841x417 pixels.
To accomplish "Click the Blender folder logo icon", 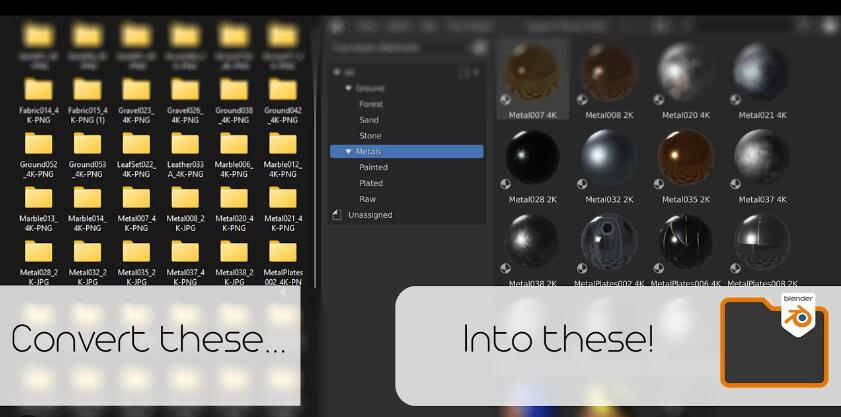I will pyautogui.click(x=775, y=341).
